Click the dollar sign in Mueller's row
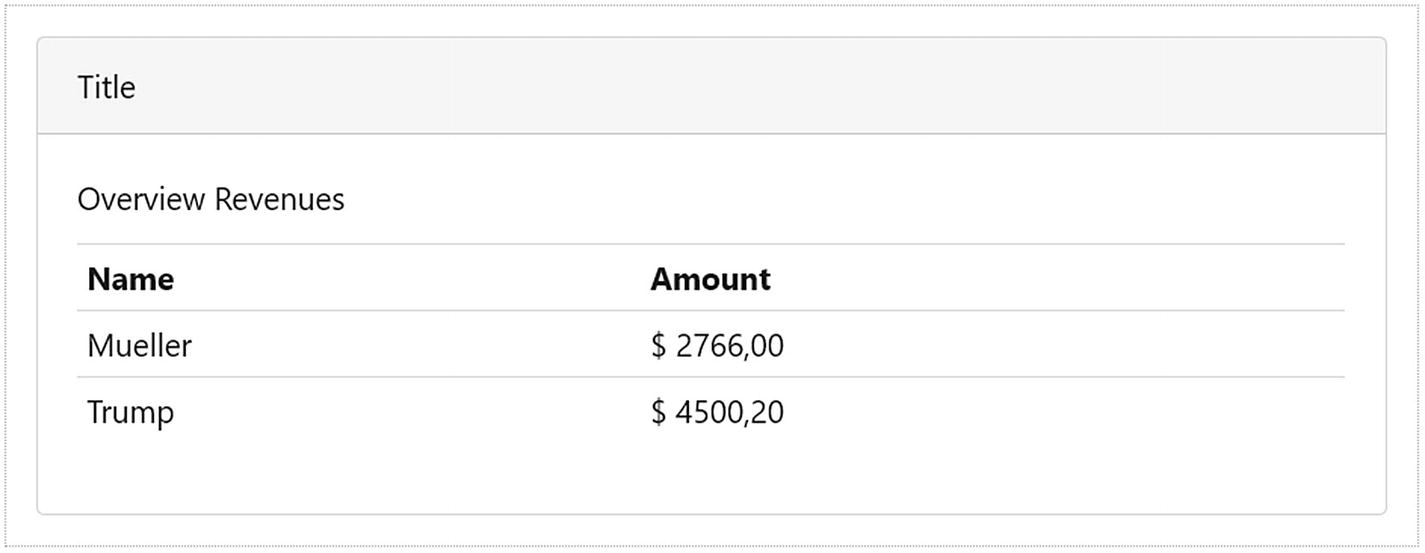Viewport: 1425px width, 553px height. click(658, 346)
